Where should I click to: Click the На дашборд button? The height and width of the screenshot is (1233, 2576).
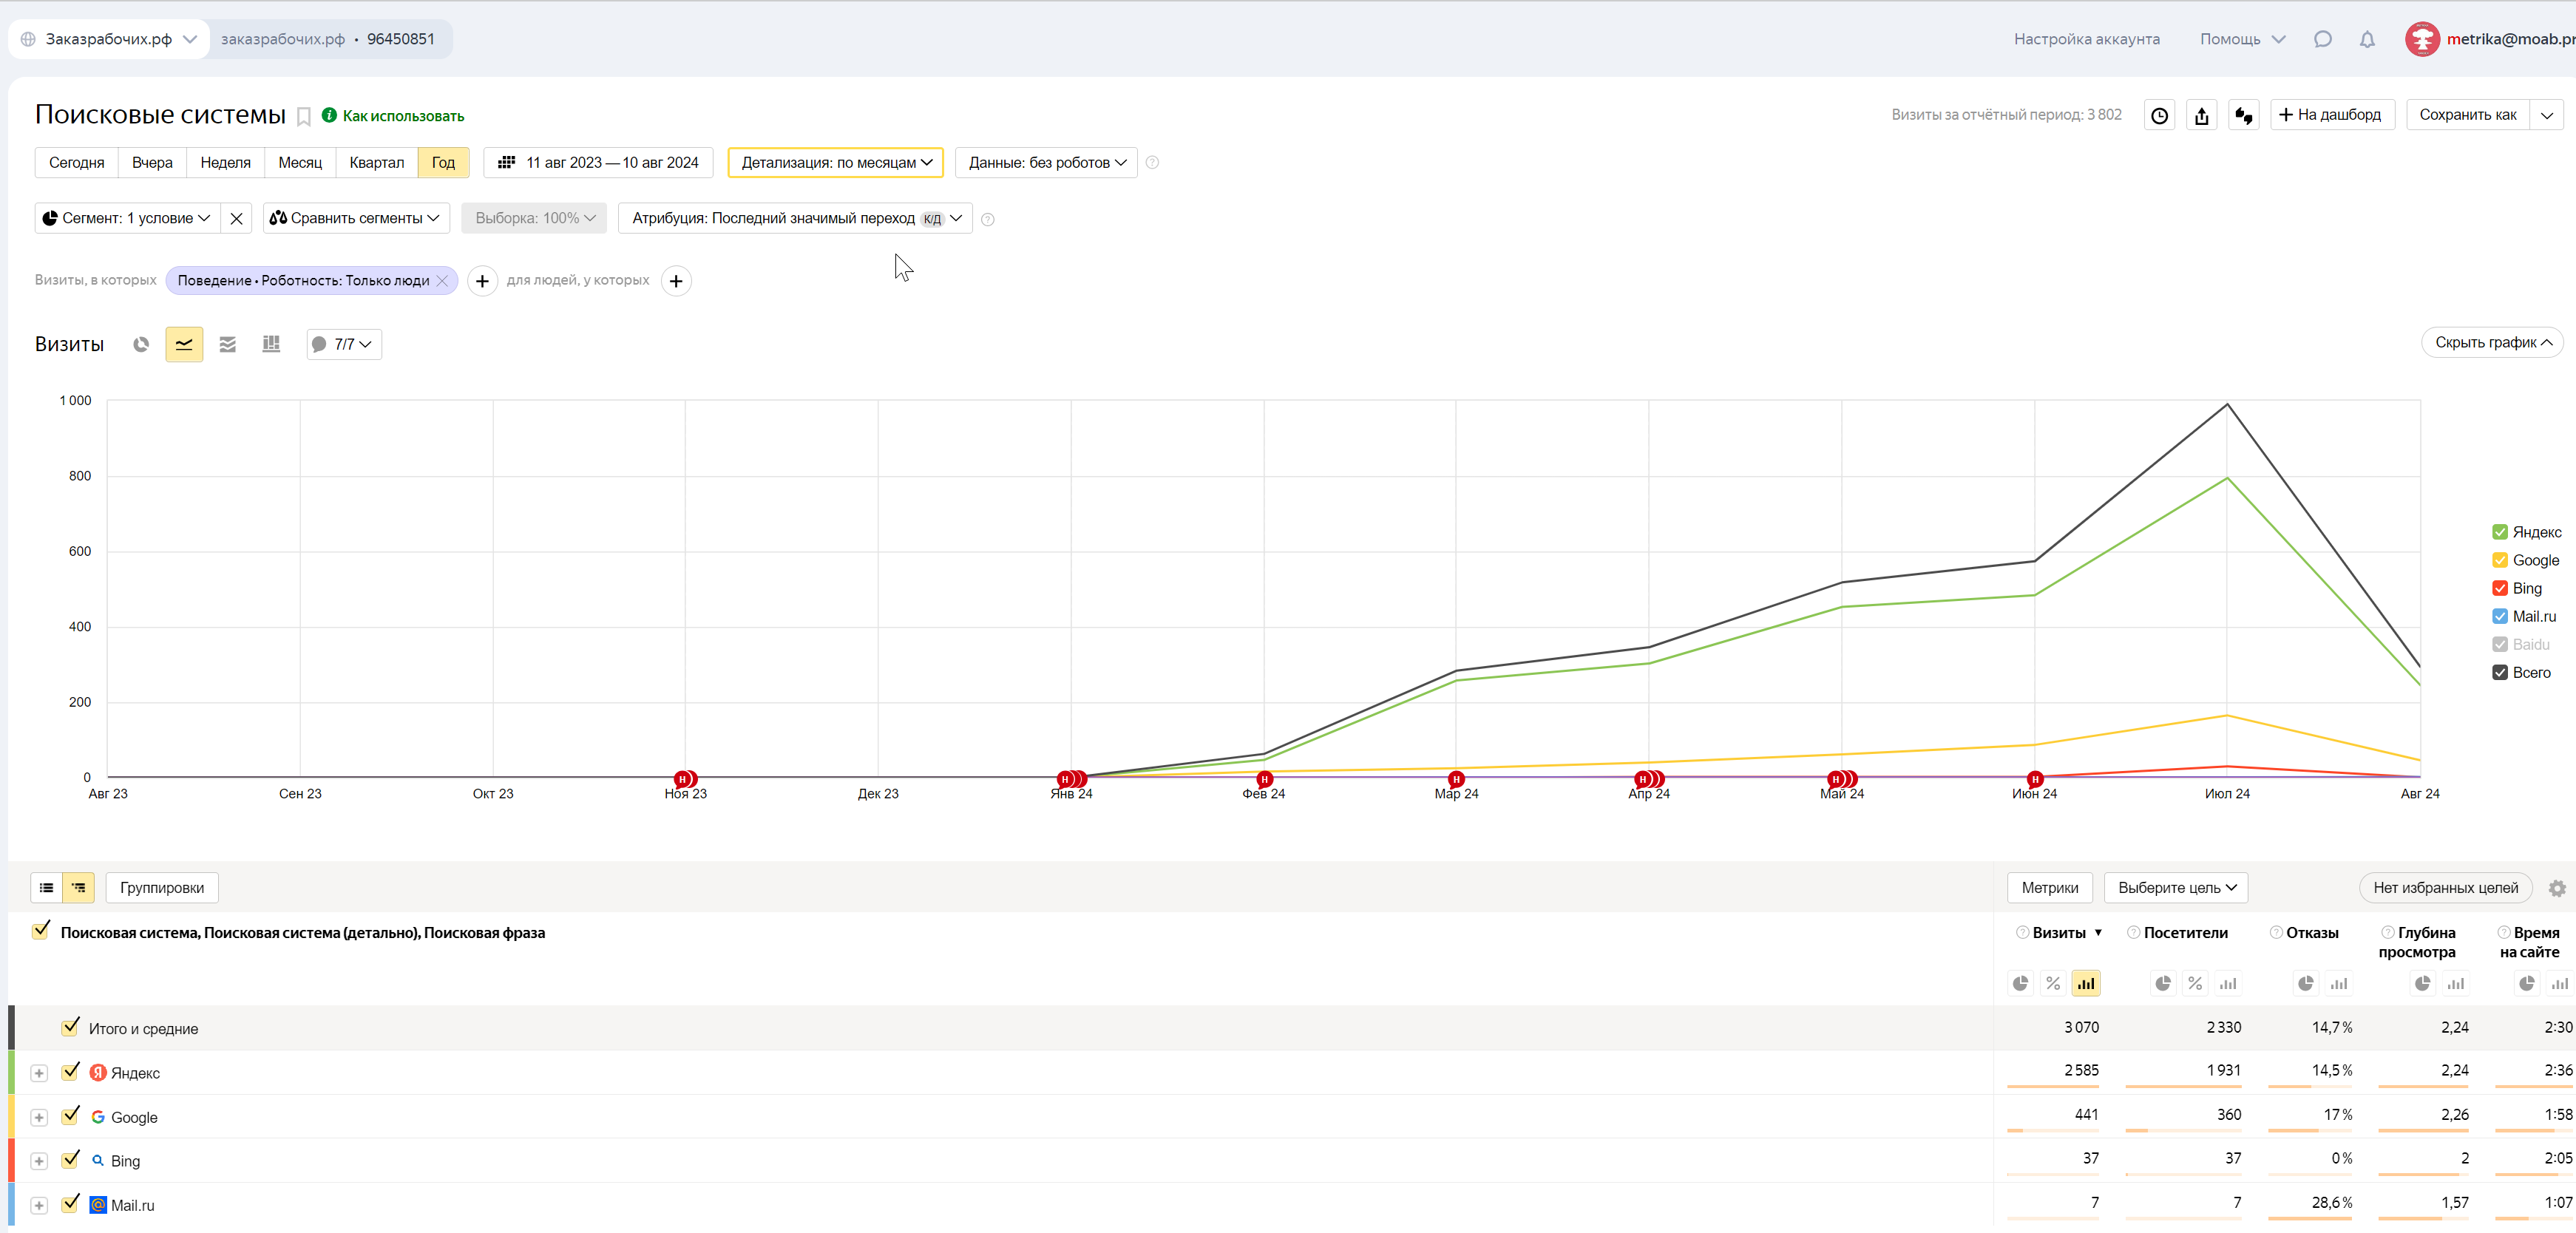pyautogui.click(x=2331, y=115)
